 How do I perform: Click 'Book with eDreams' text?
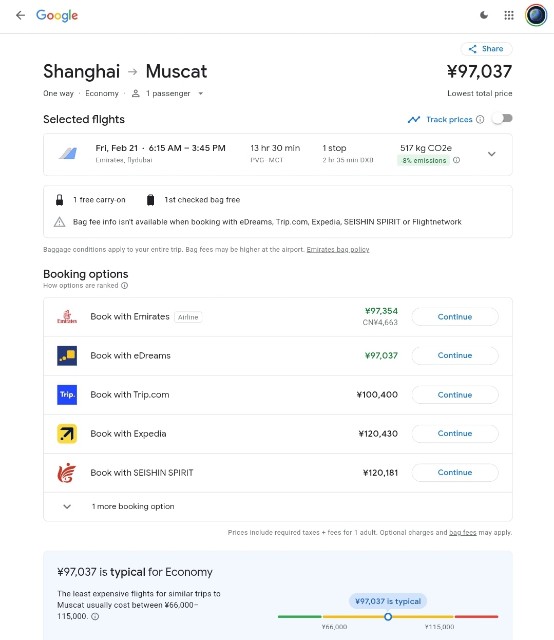point(131,356)
